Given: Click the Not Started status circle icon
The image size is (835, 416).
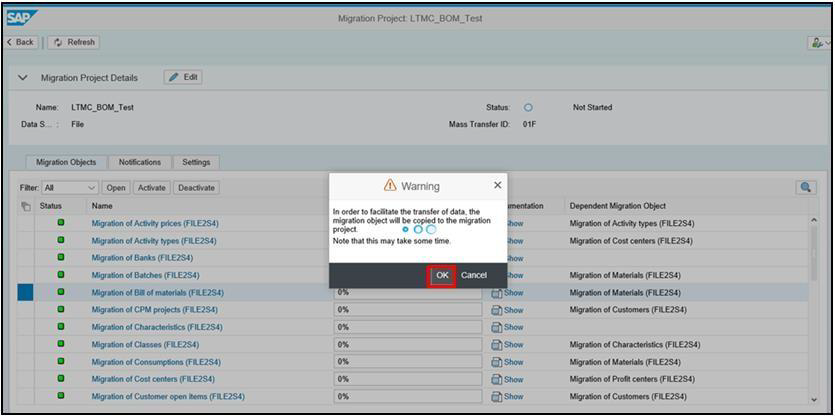Looking at the screenshot, I should click(528, 108).
